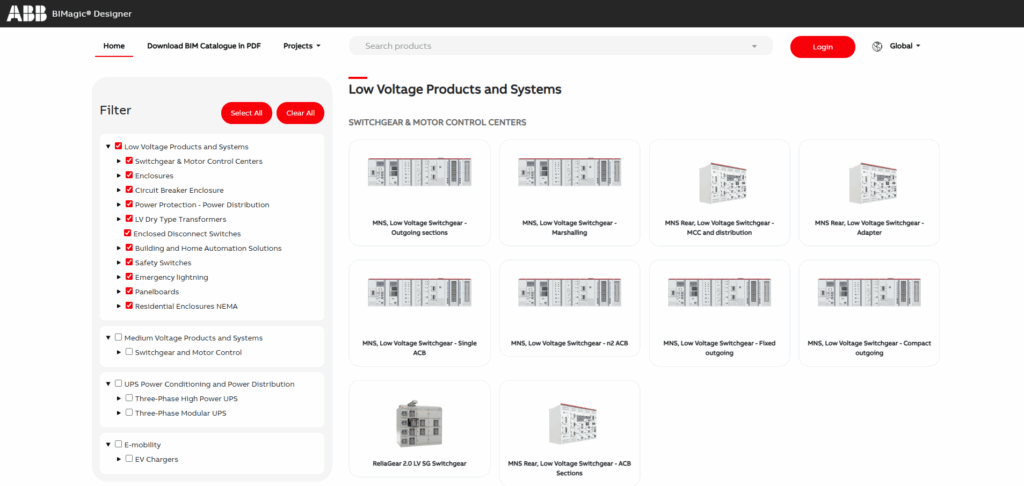Check UPS Power Conditioning and Power Distribution

(118, 383)
